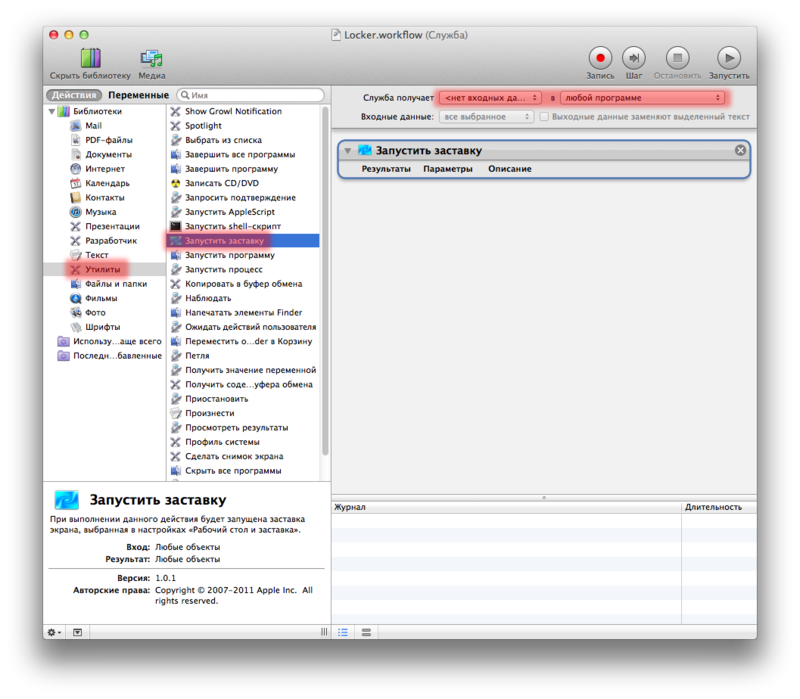Select the Наблюдать action
Viewport: 800px width, 699px height.
208,298
